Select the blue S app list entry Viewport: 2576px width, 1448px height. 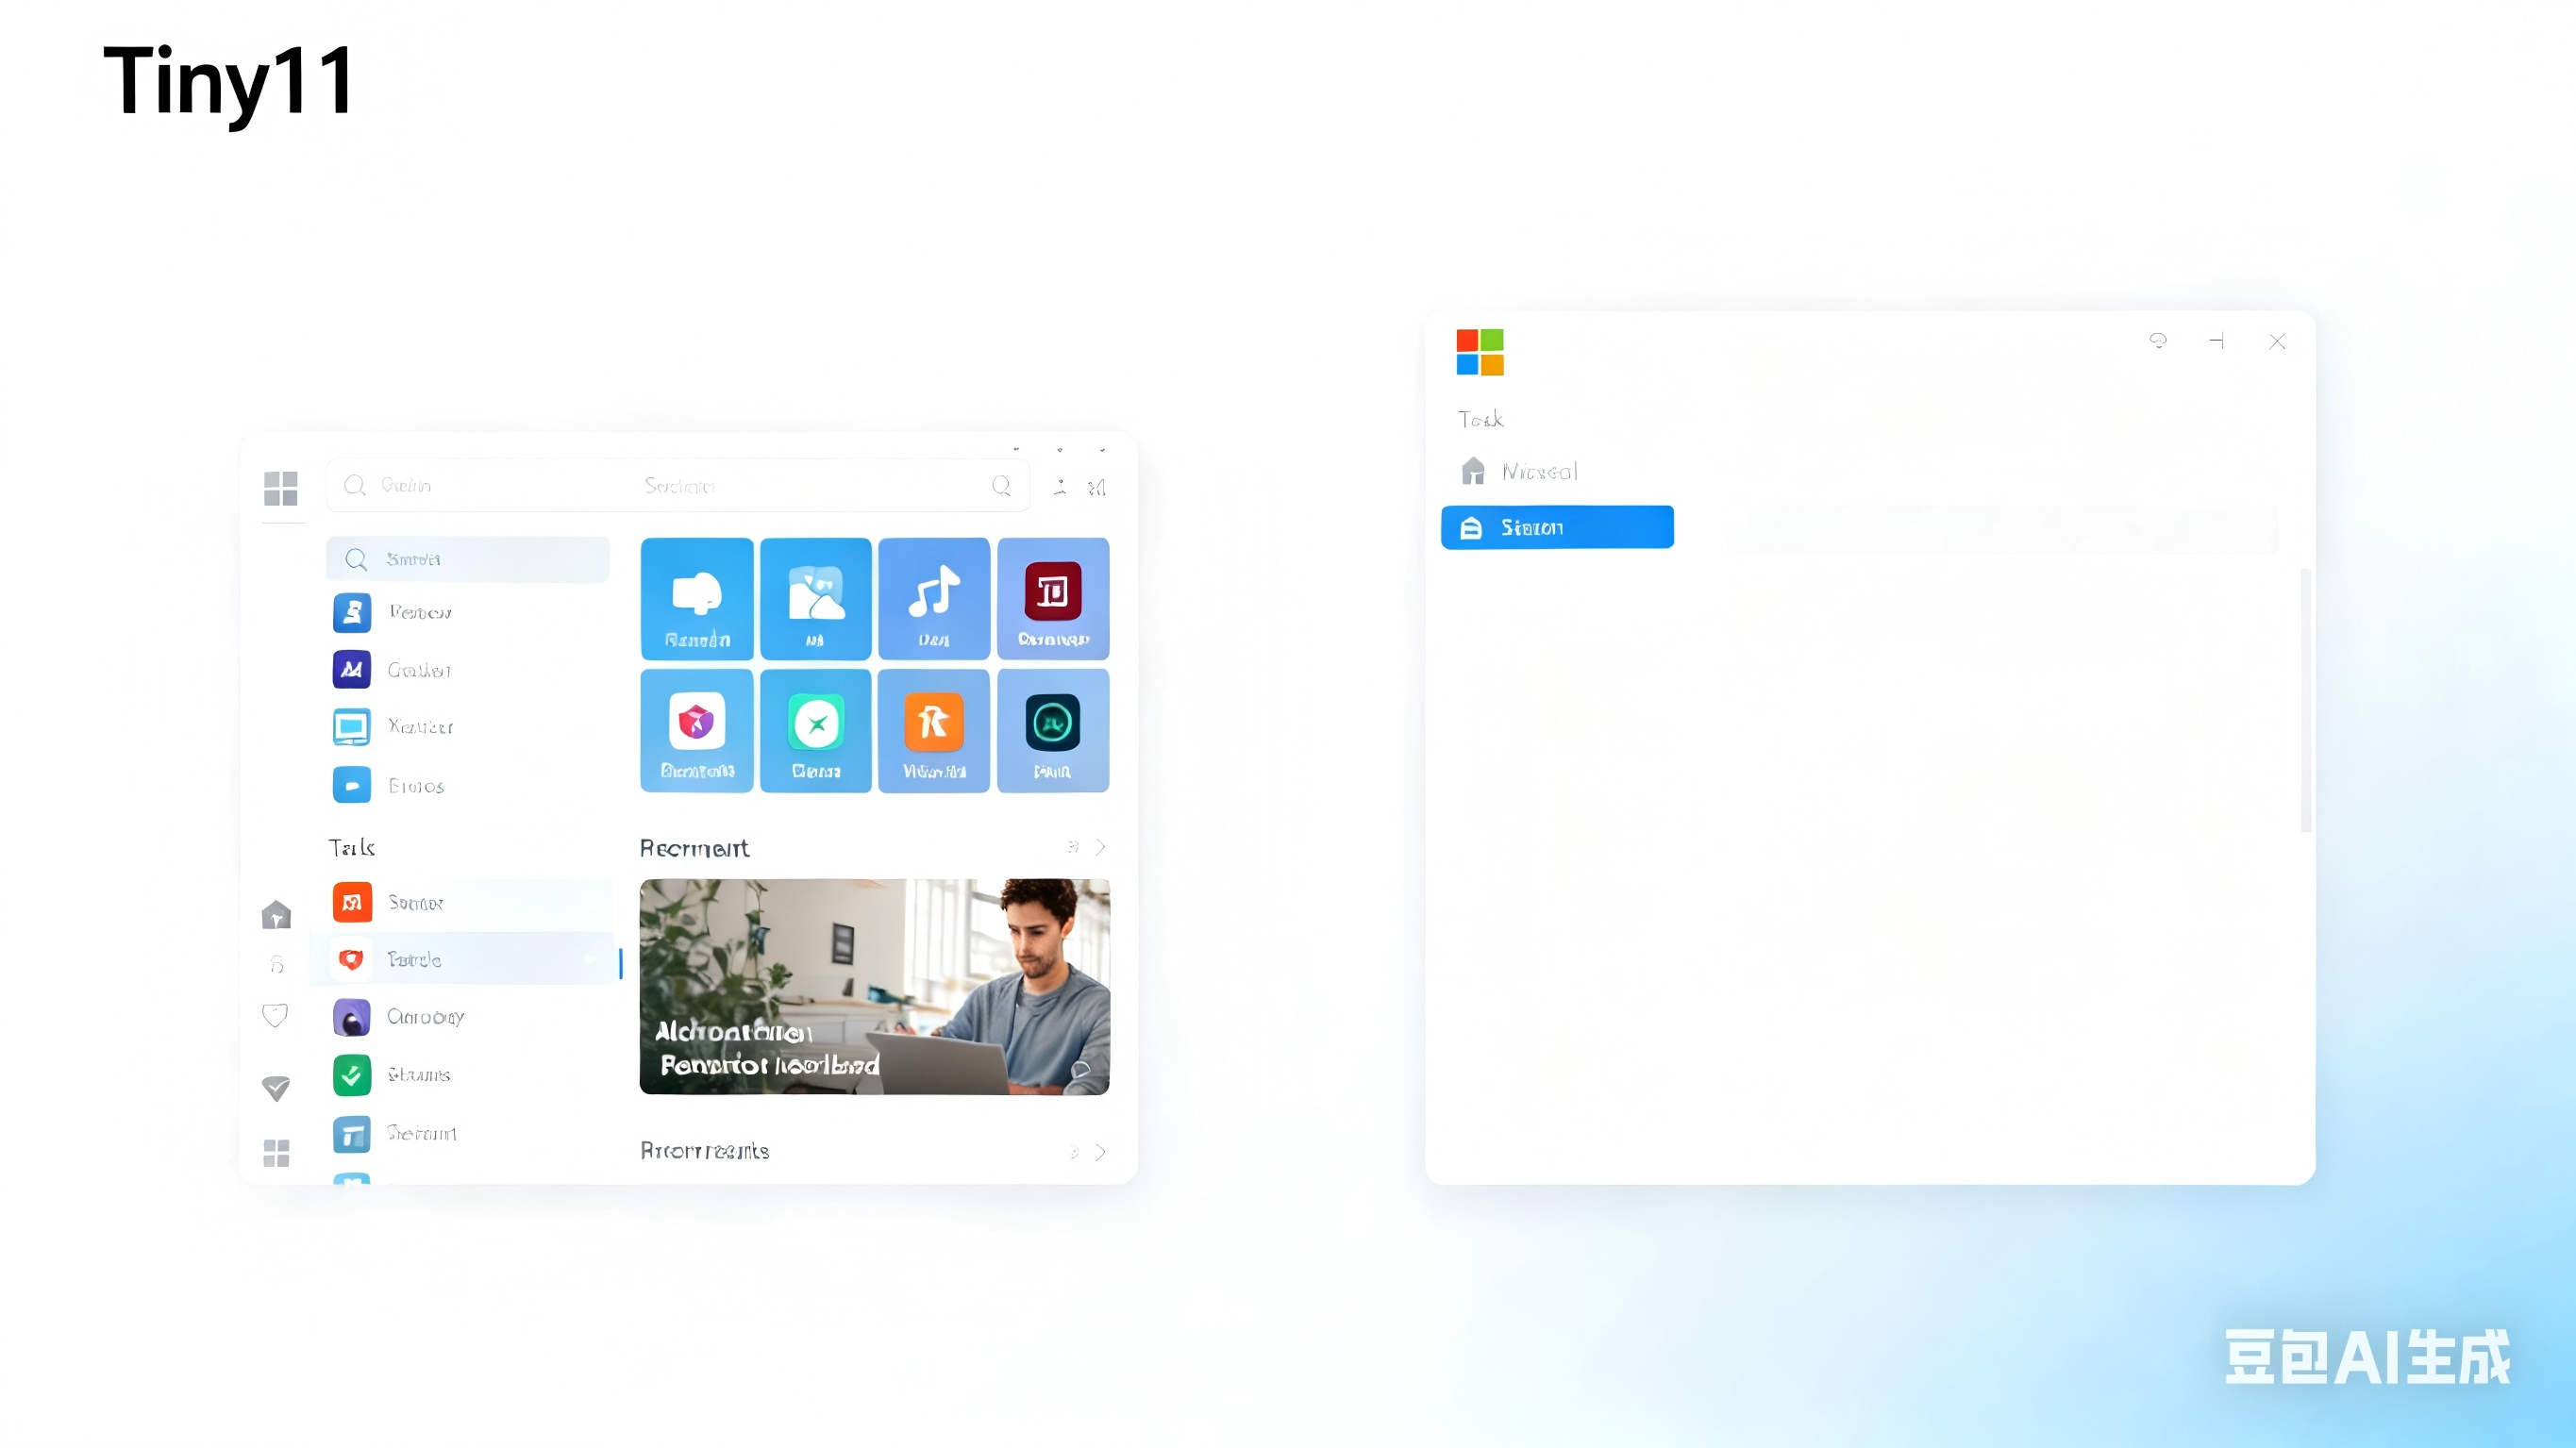click(x=468, y=612)
